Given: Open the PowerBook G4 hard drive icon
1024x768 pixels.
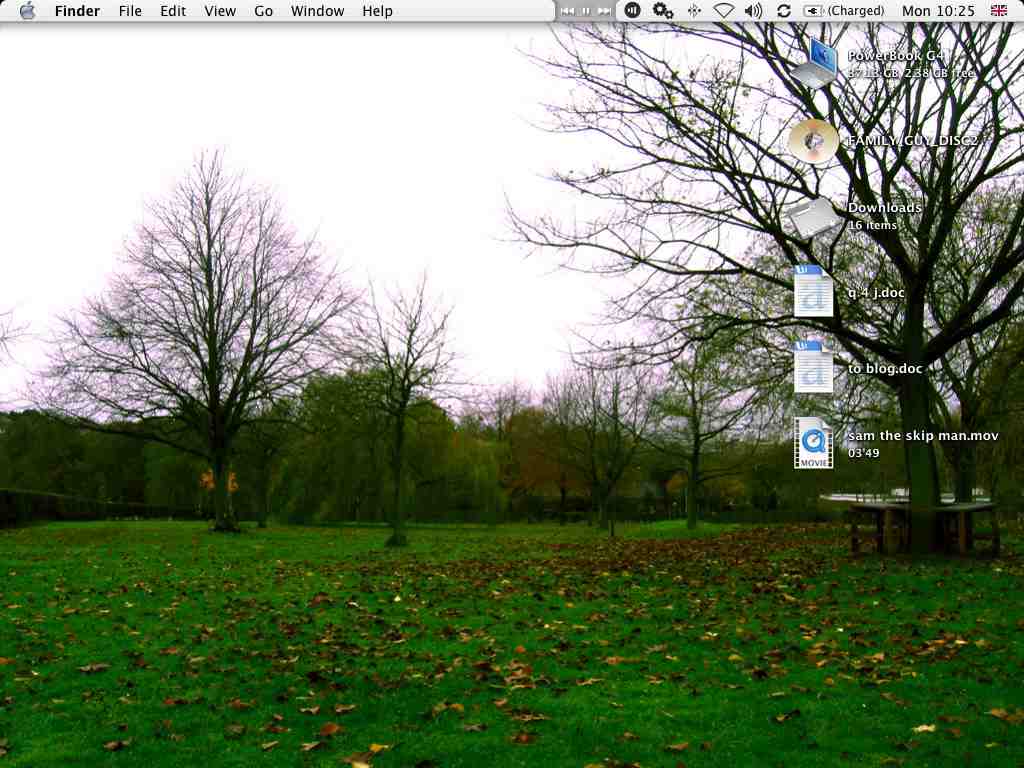Looking at the screenshot, I should (x=814, y=63).
